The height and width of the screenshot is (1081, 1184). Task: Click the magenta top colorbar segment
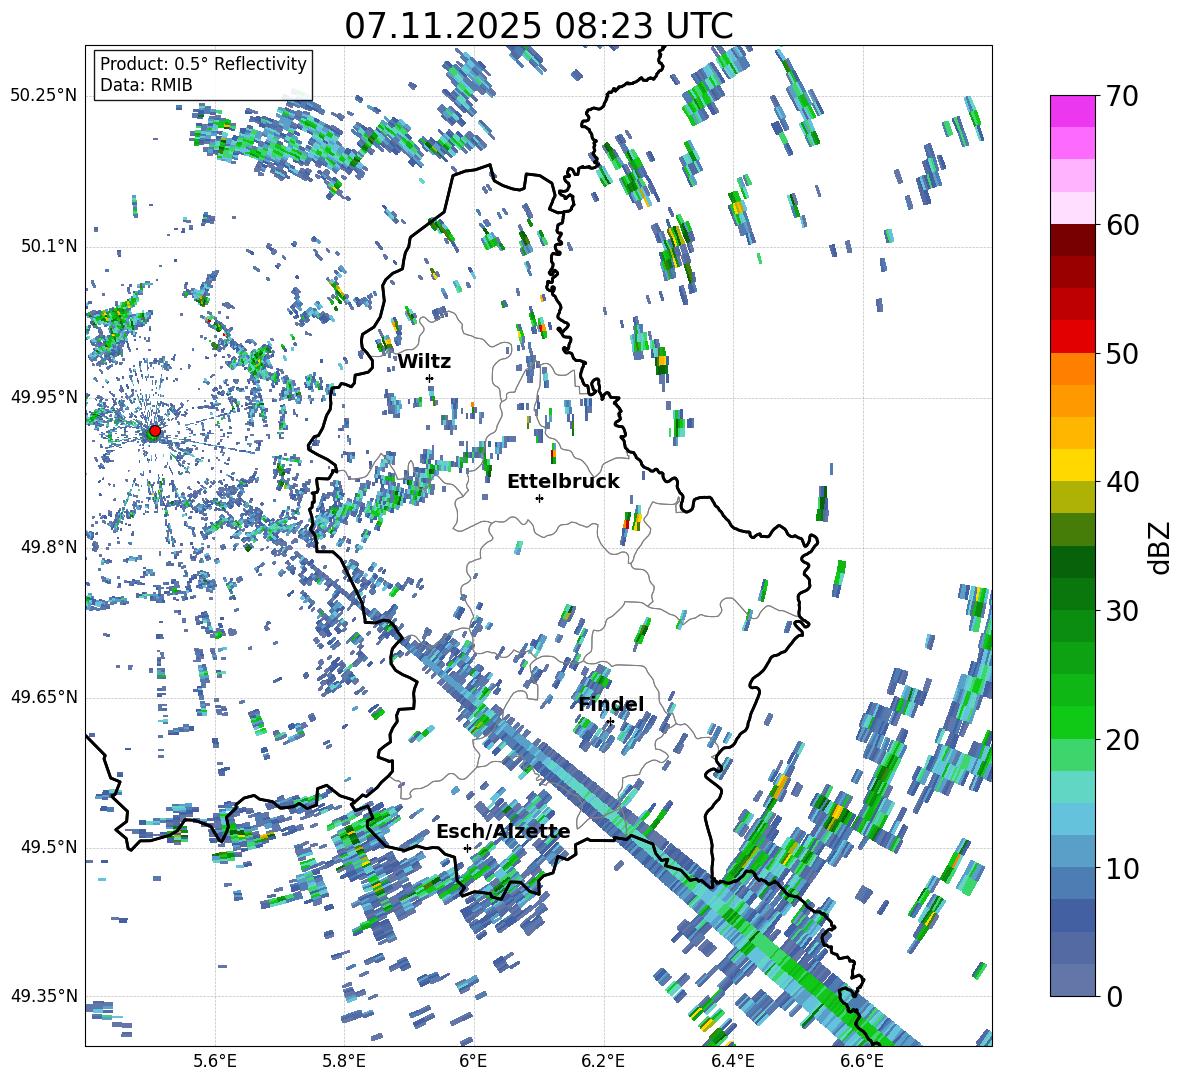[x=1072, y=111]
